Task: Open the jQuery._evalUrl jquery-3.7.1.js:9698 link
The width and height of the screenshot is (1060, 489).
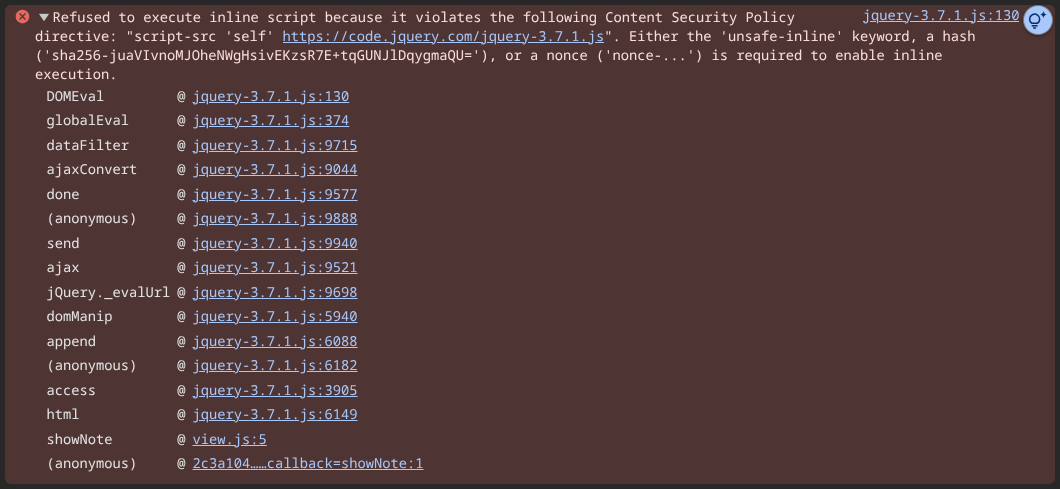Action: point(274,293)
